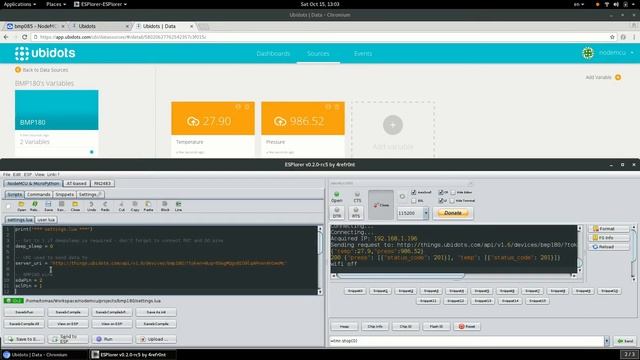The height and width of the screenshot is (360, 640).
Task: Open the ESPlorer-ESPlorer app menu
Action: [100, 4]
